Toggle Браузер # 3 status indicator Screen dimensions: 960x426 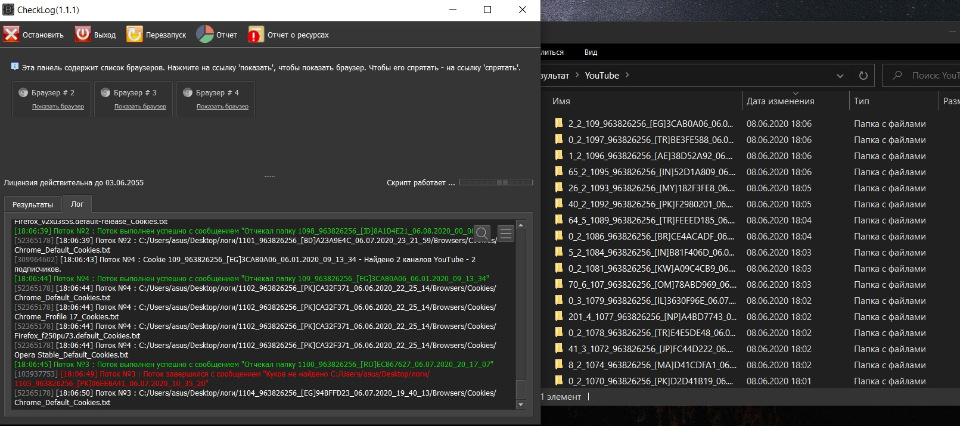click(x=105, y=93)
